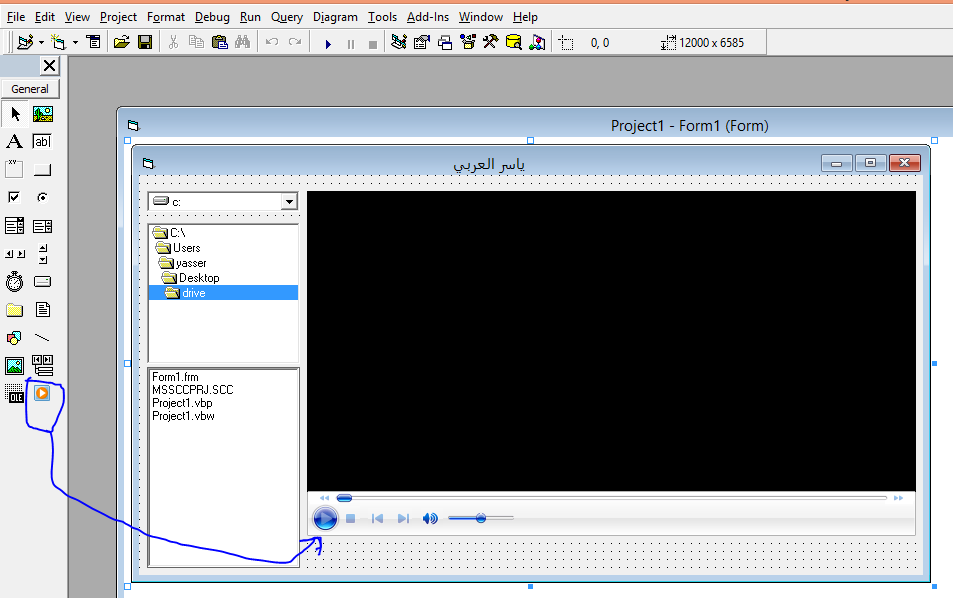953x598 pixels.
Task: Open the Help menu
Action: pos(525,17)
